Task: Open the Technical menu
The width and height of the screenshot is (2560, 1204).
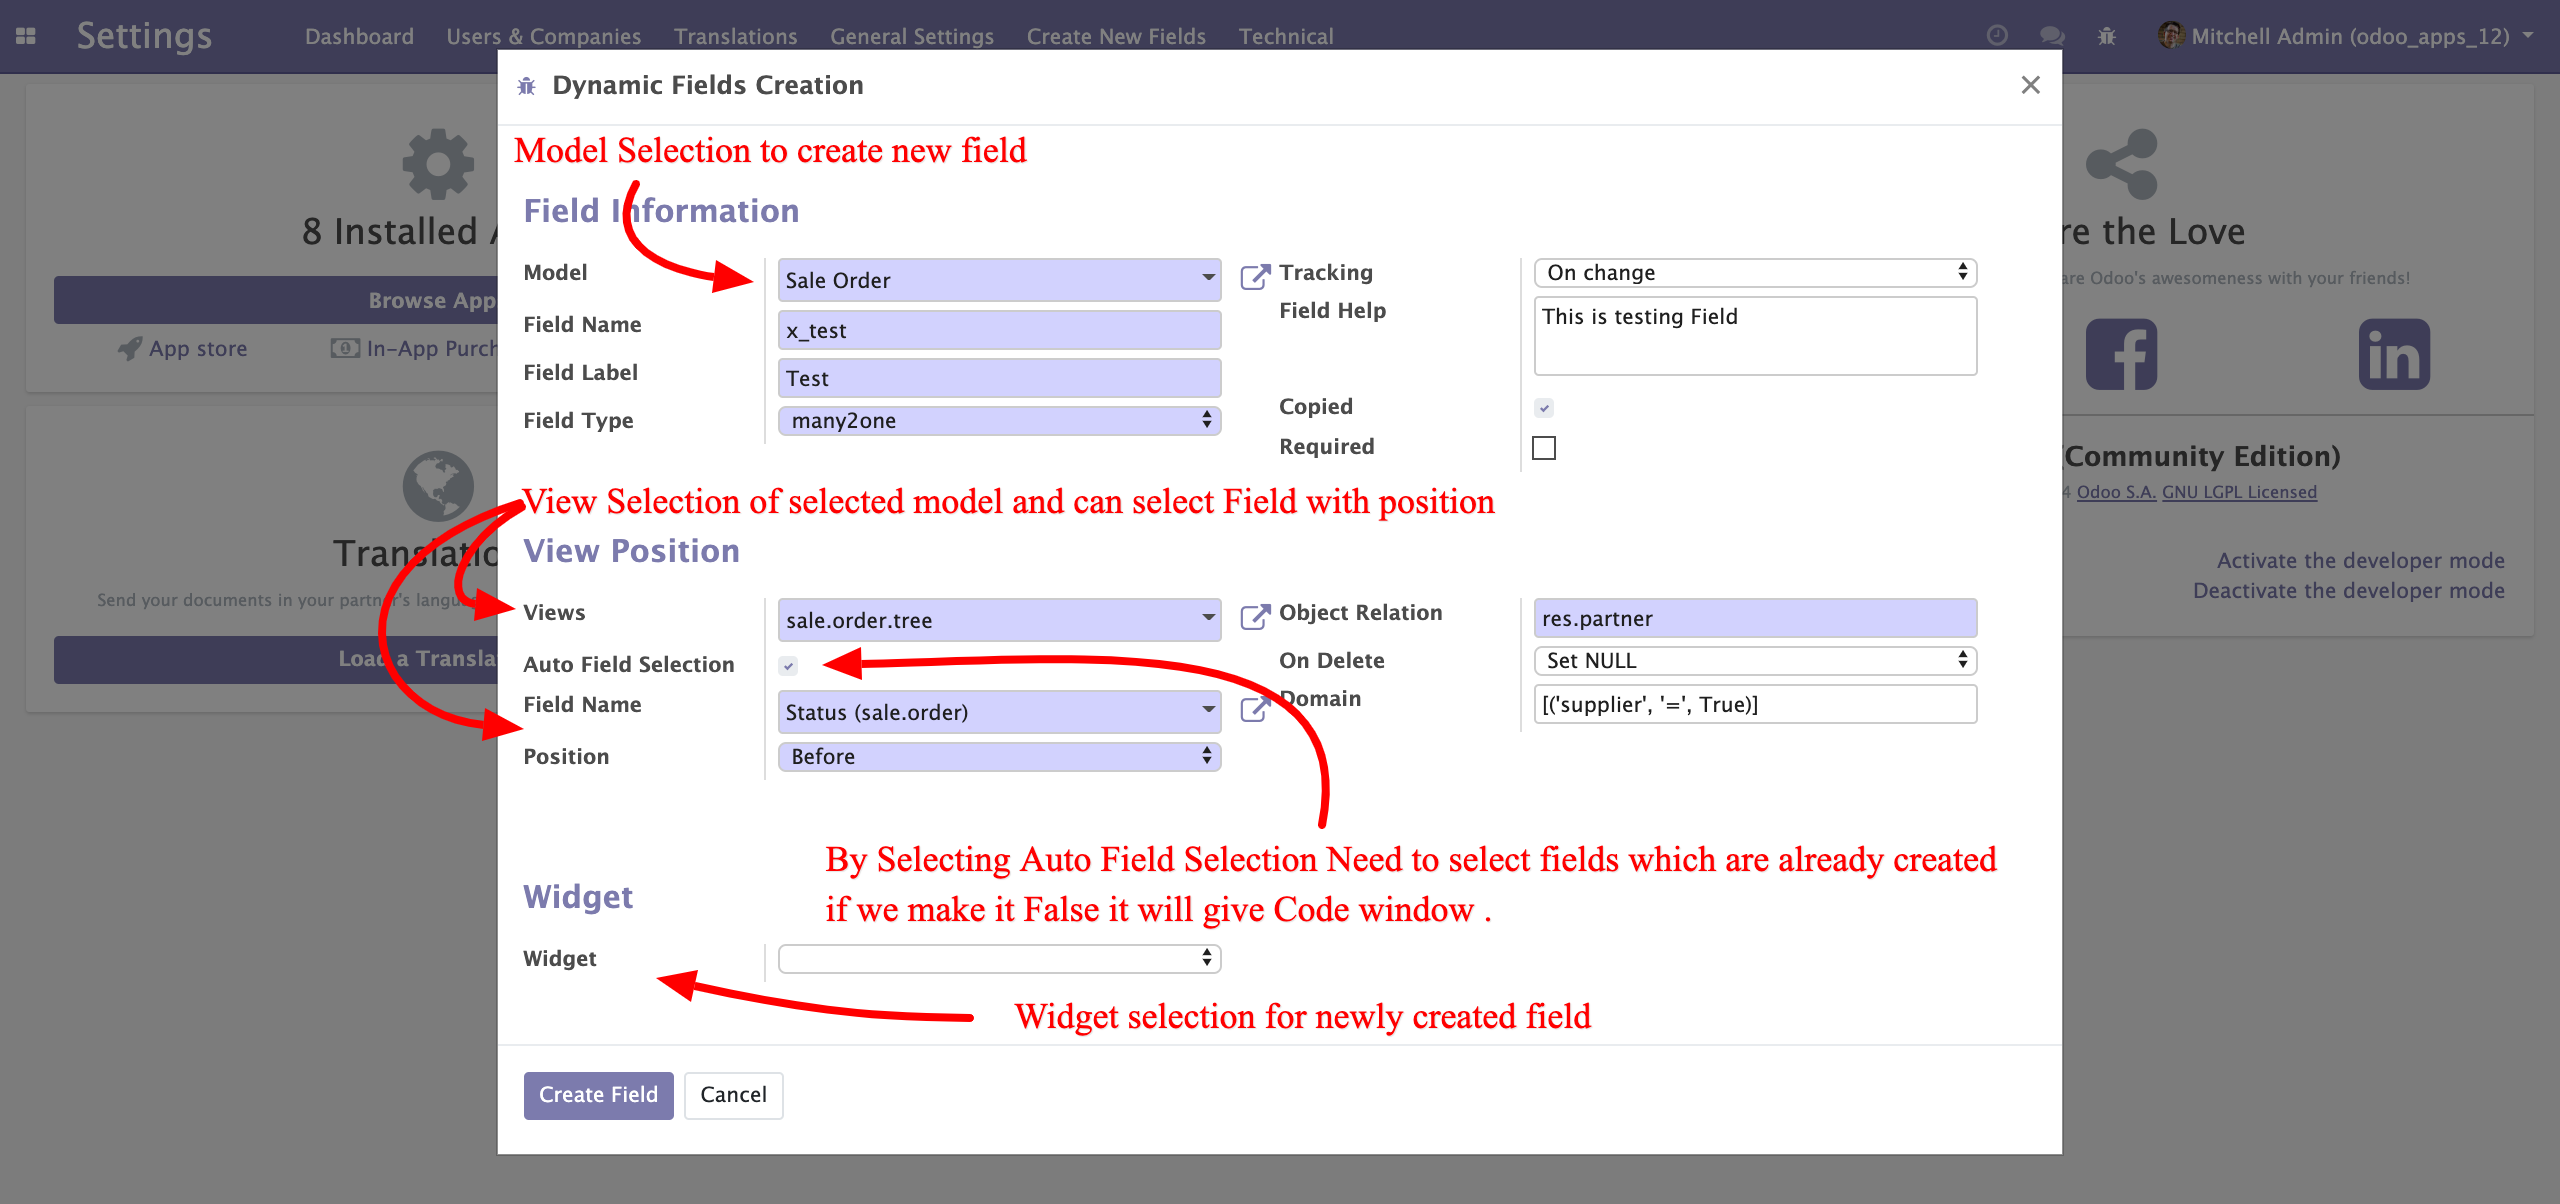Action: [x=1285, y=36]
